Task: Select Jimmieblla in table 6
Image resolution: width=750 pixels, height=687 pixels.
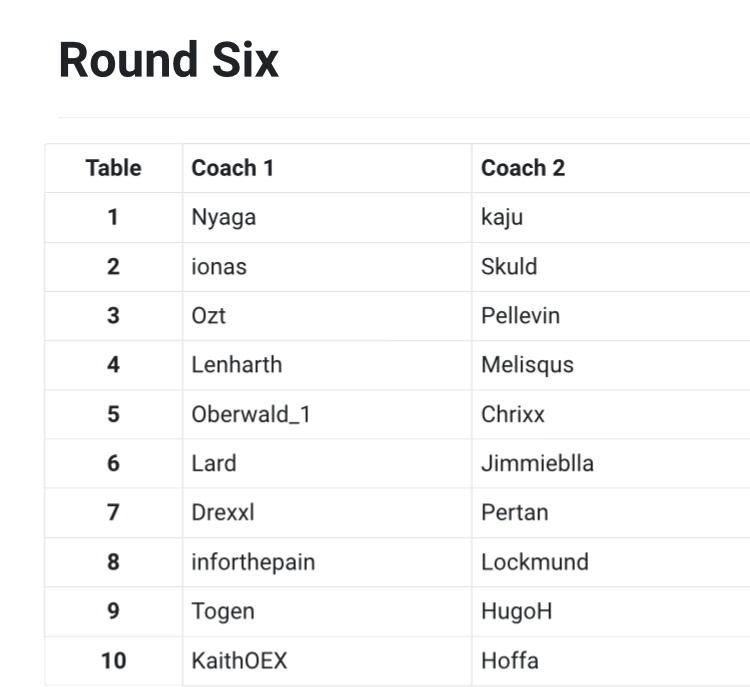Action: coord(537,463)
